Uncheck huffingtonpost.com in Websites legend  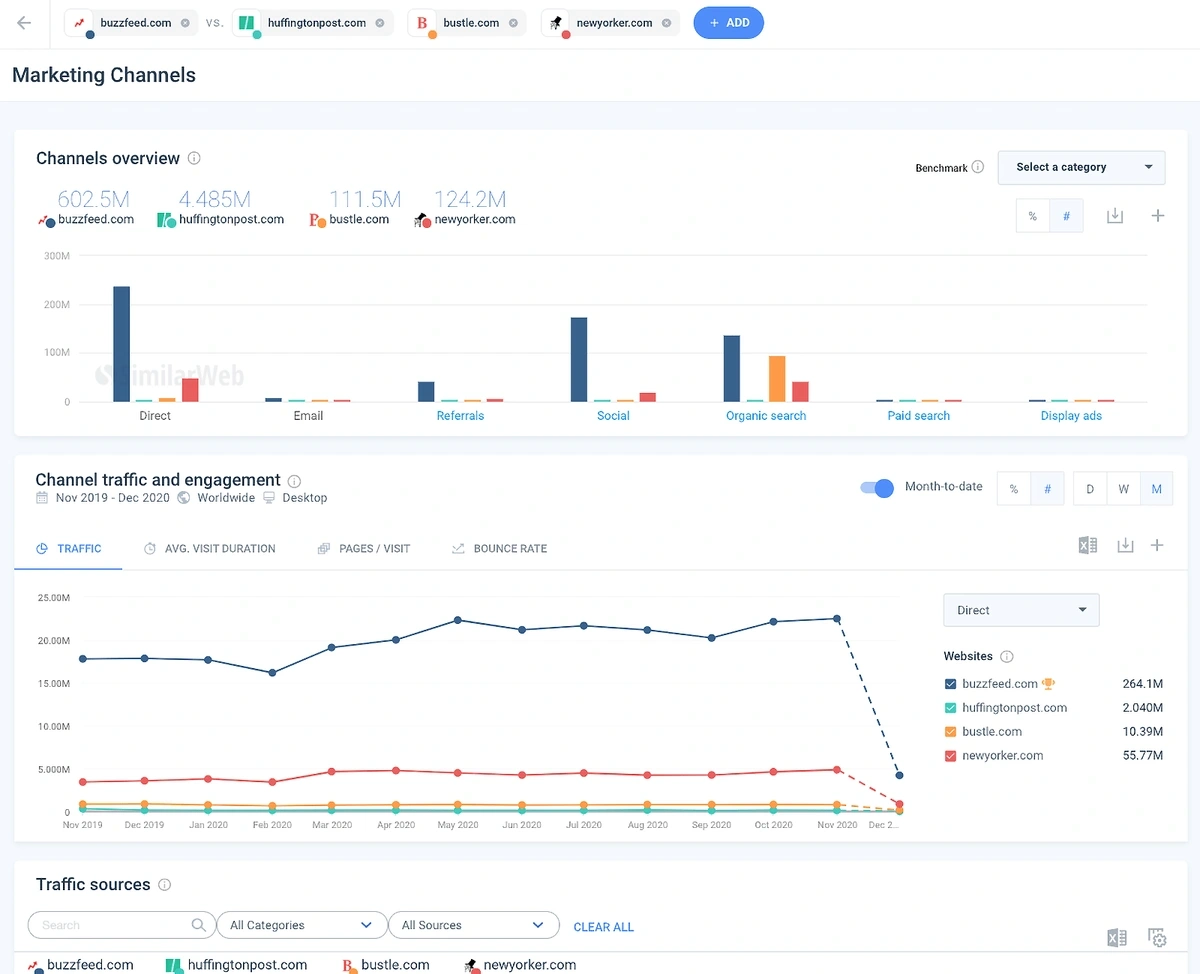point(951,708)
